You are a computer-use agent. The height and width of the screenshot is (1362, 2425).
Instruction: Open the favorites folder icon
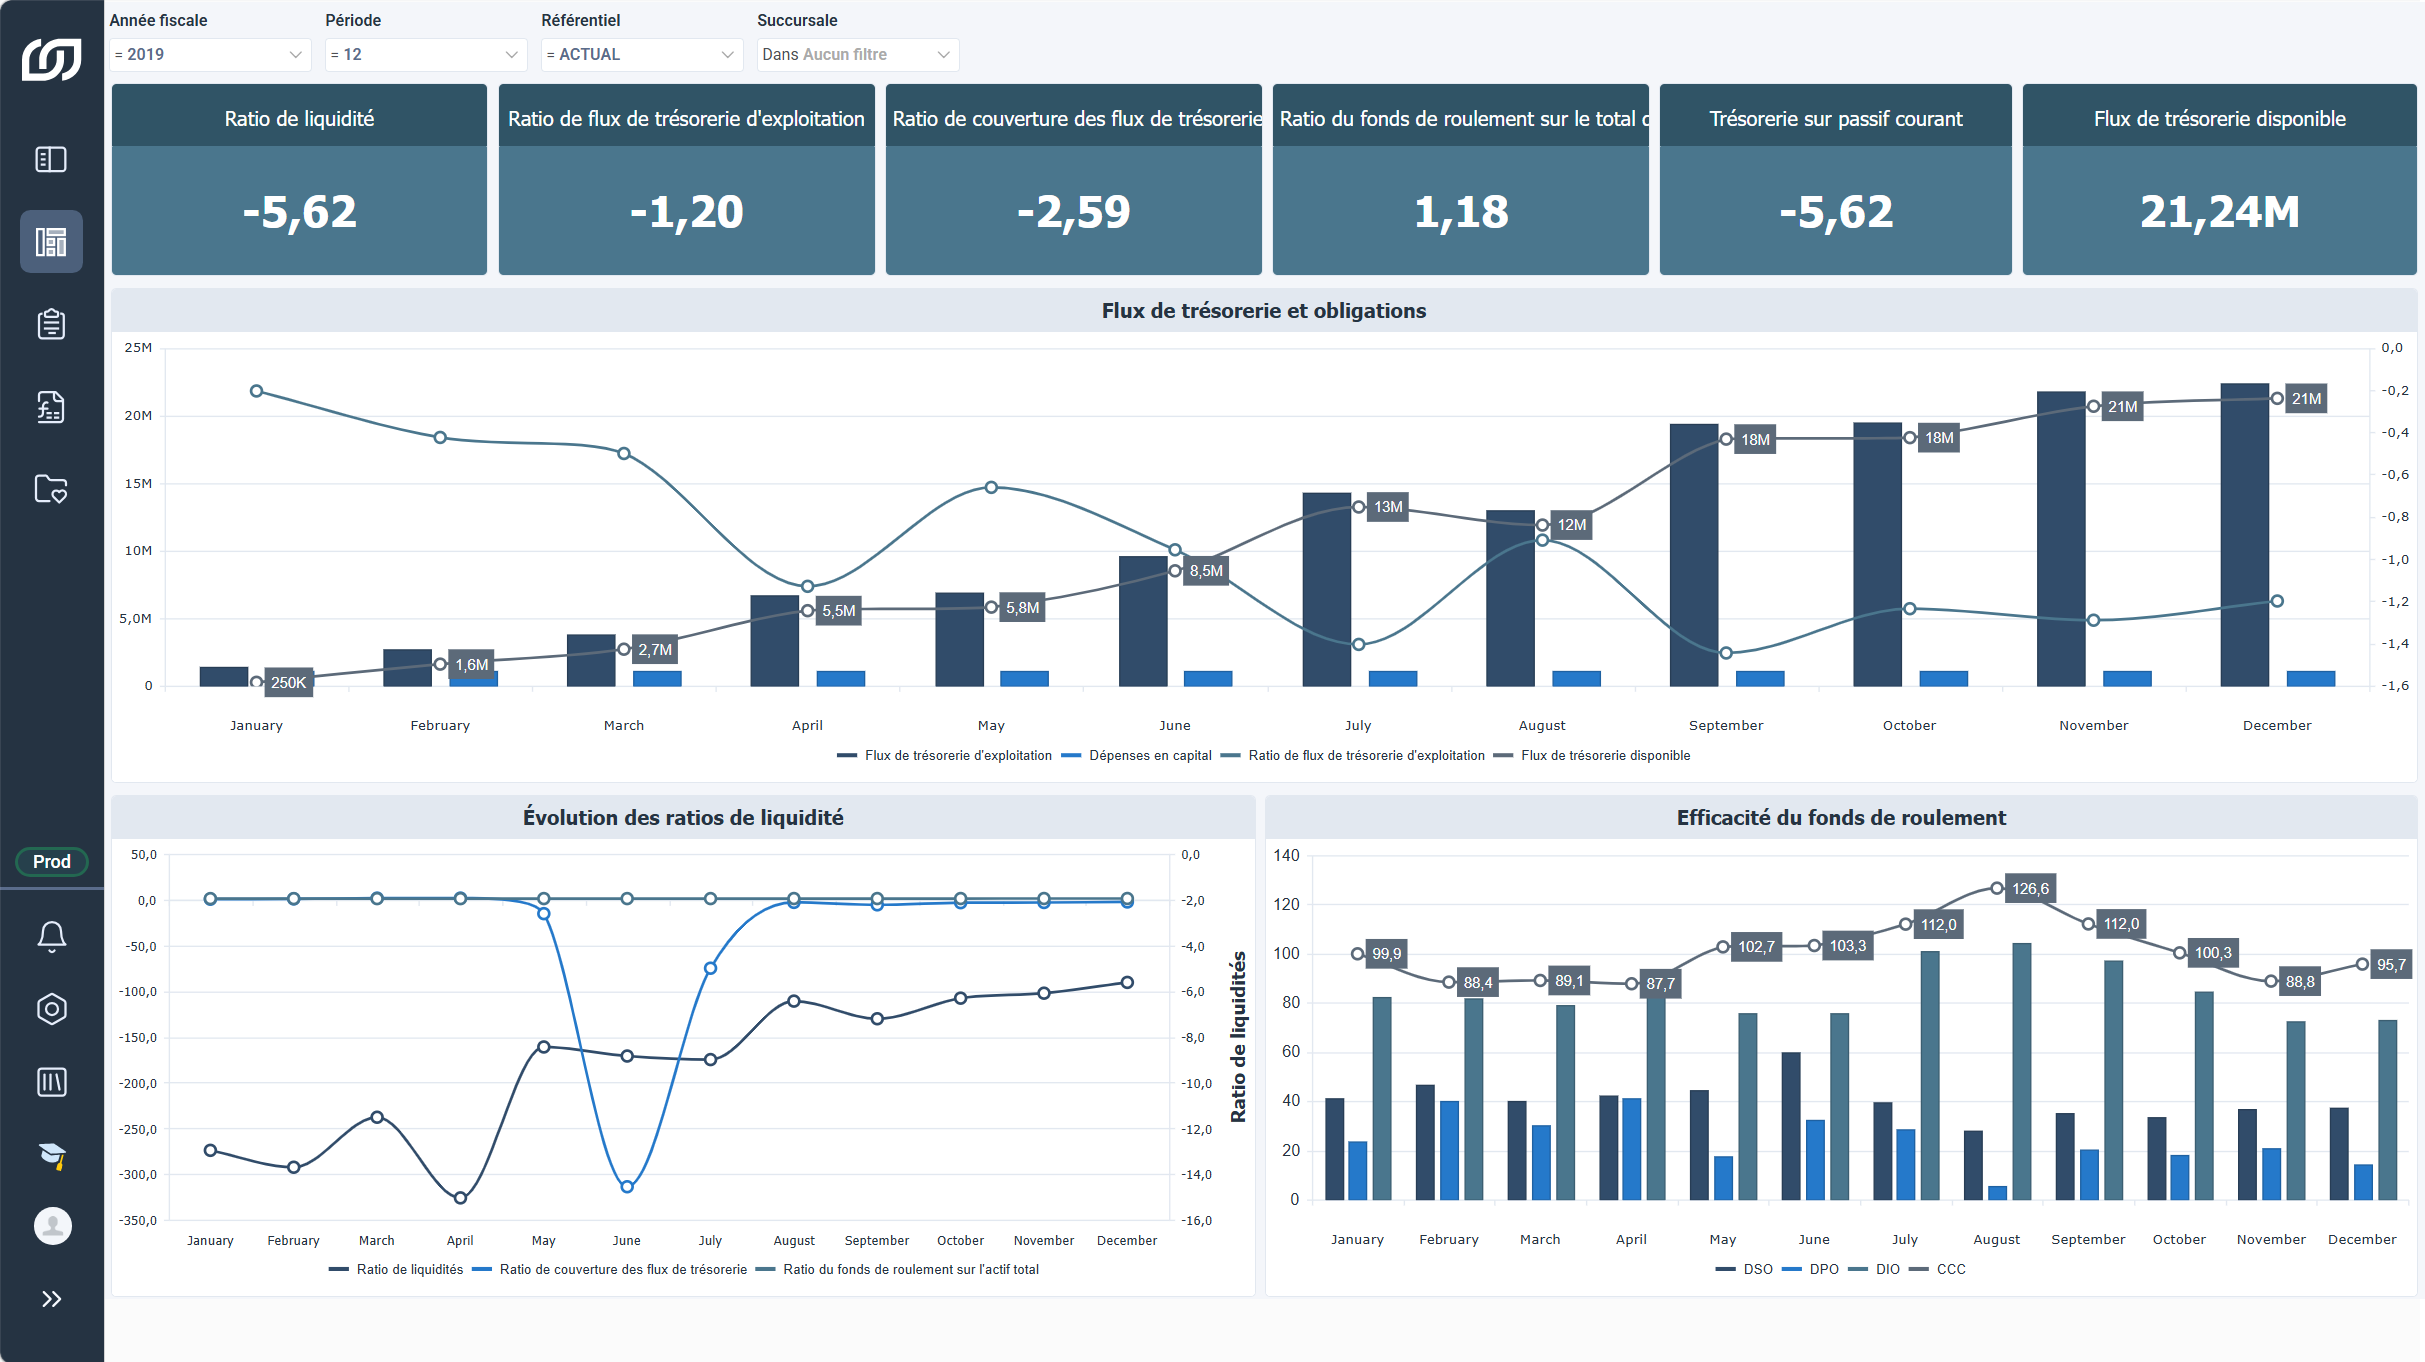(51, 489)
